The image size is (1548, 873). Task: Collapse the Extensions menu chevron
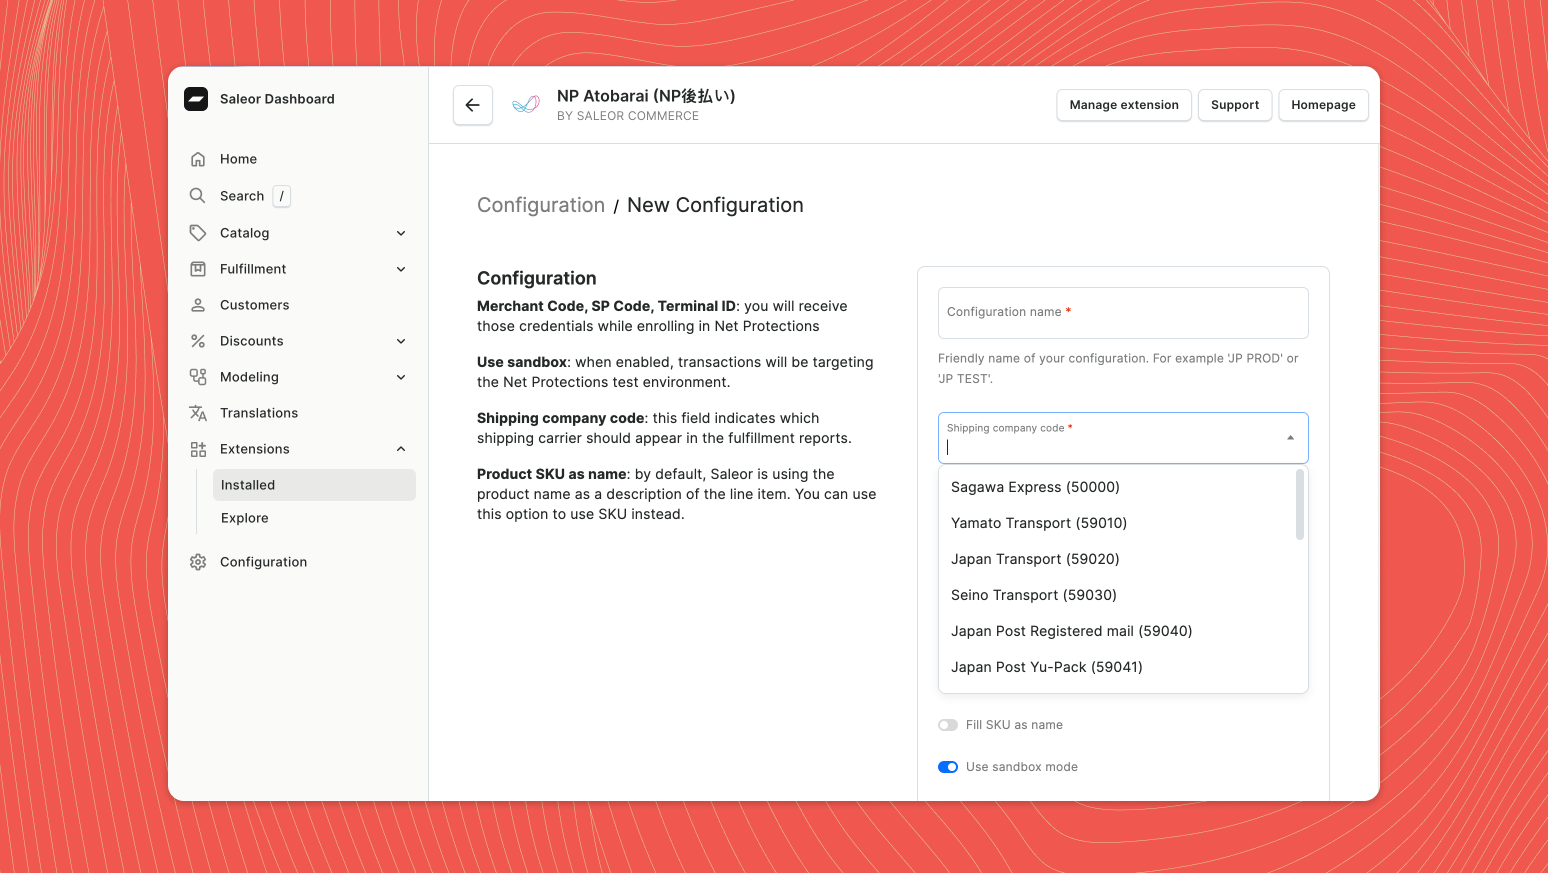coord(401,449)
